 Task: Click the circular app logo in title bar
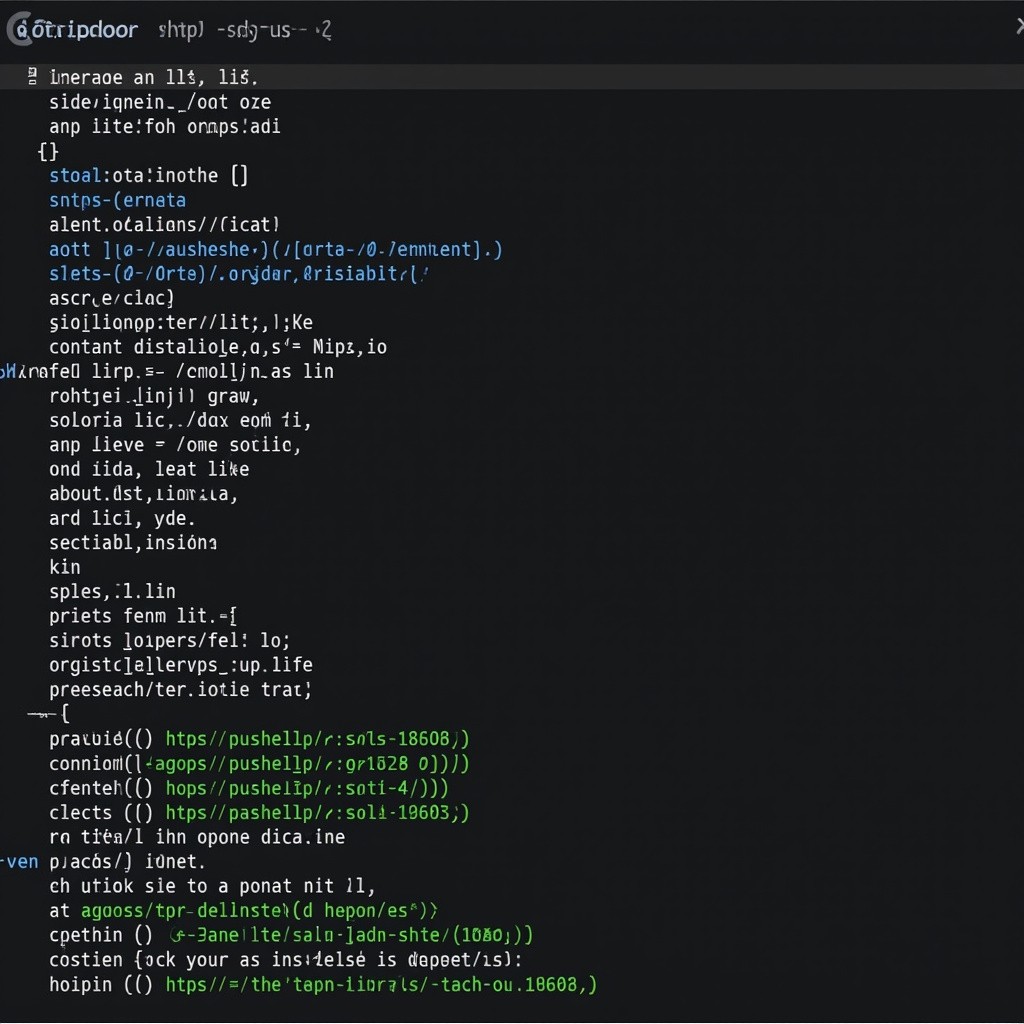19,30
